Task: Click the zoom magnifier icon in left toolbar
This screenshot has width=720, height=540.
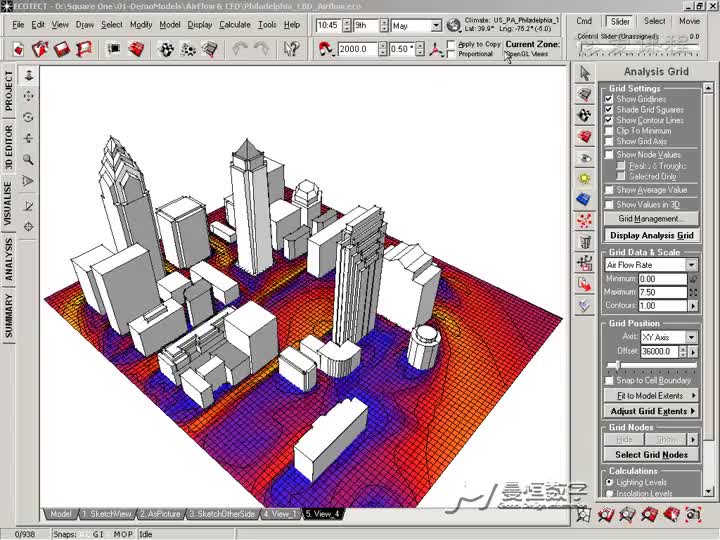Action: 28,159
